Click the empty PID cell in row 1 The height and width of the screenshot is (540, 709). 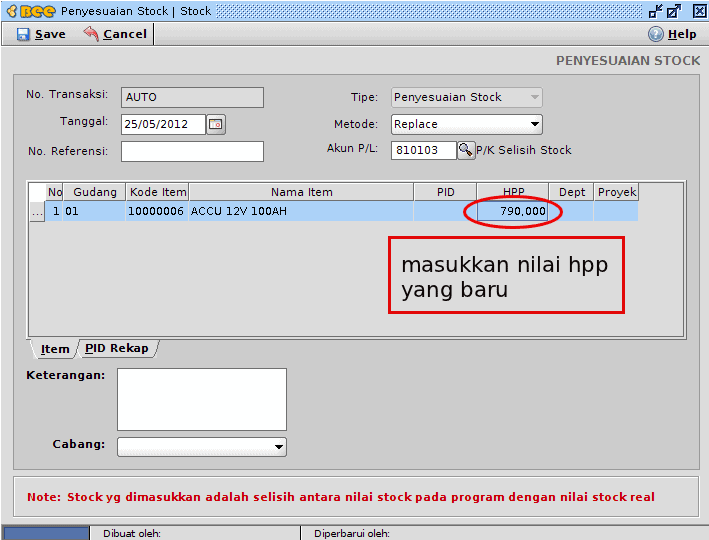click(x=445, y=212)
